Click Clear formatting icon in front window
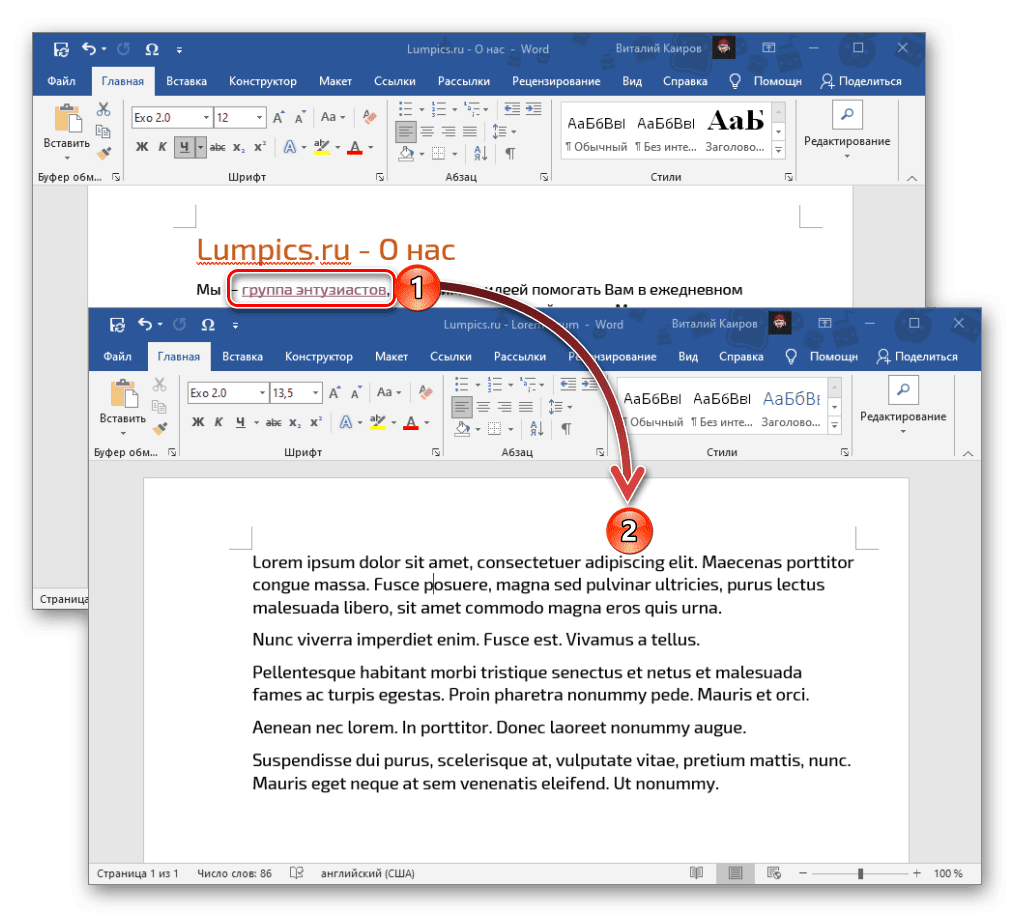The height and width of the screenshot is (917, 1014). tap(426, 392)
